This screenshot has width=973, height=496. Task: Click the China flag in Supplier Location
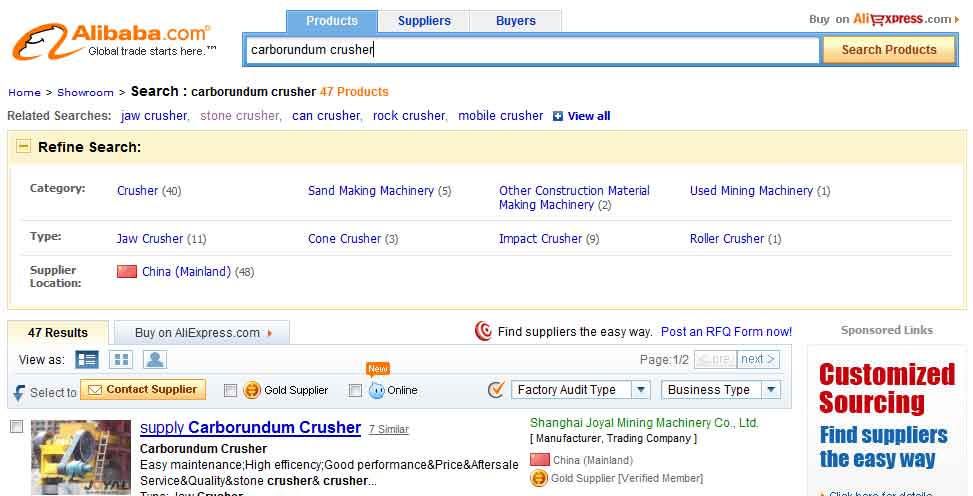point(127,272)
